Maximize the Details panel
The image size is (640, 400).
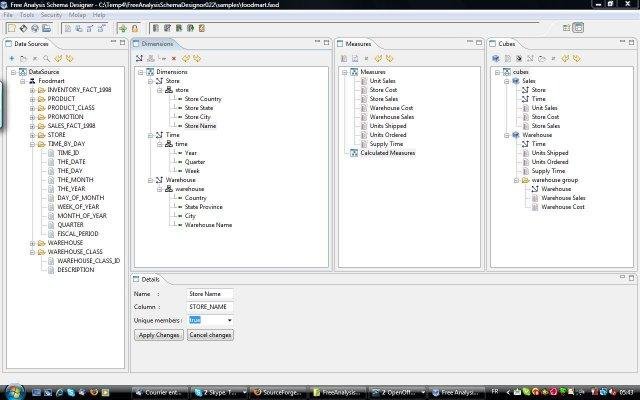pos(631,278)
